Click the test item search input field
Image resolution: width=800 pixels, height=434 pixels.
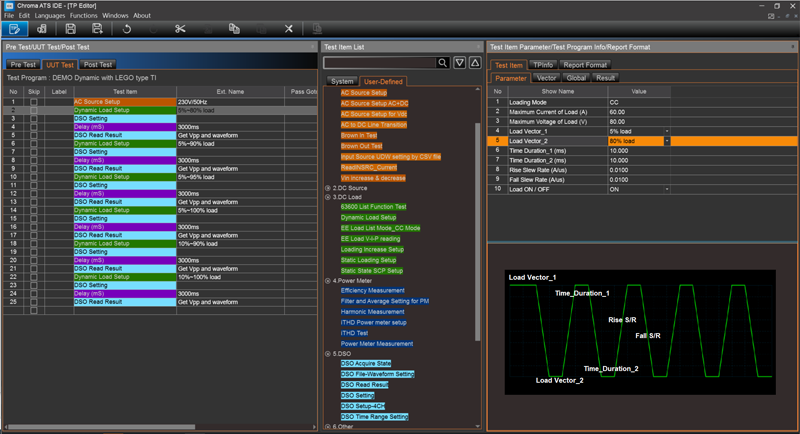click(378, 63)
